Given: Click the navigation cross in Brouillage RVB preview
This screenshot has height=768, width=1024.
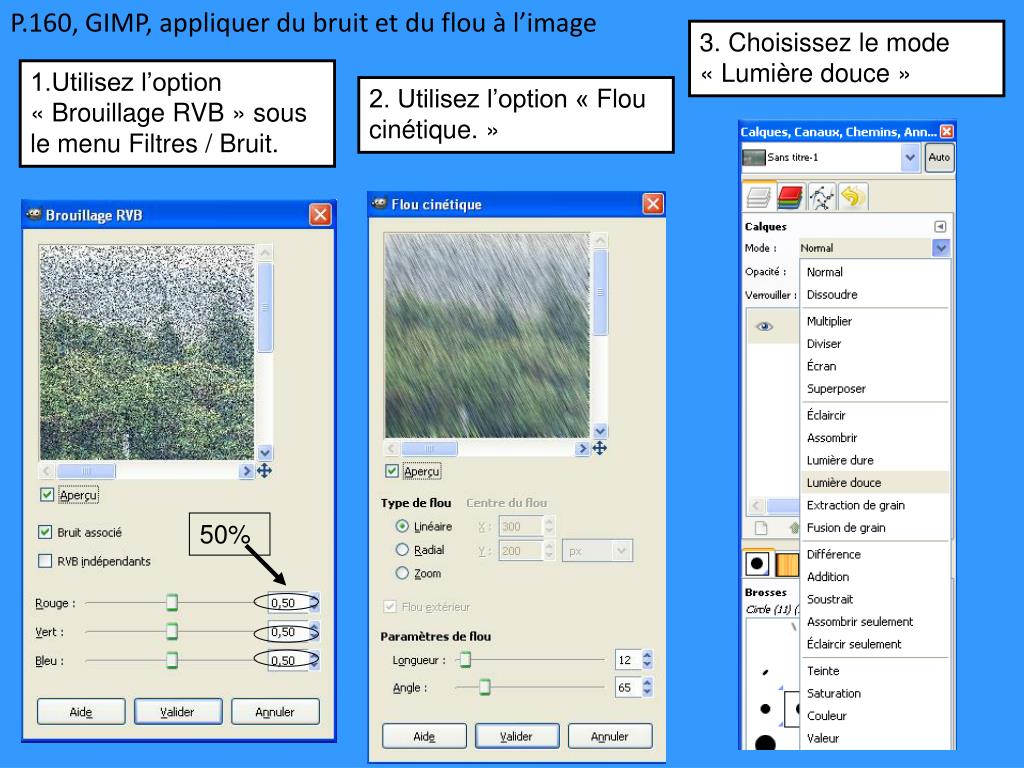Looking at the screenshot, I should (x=264, y=471).
